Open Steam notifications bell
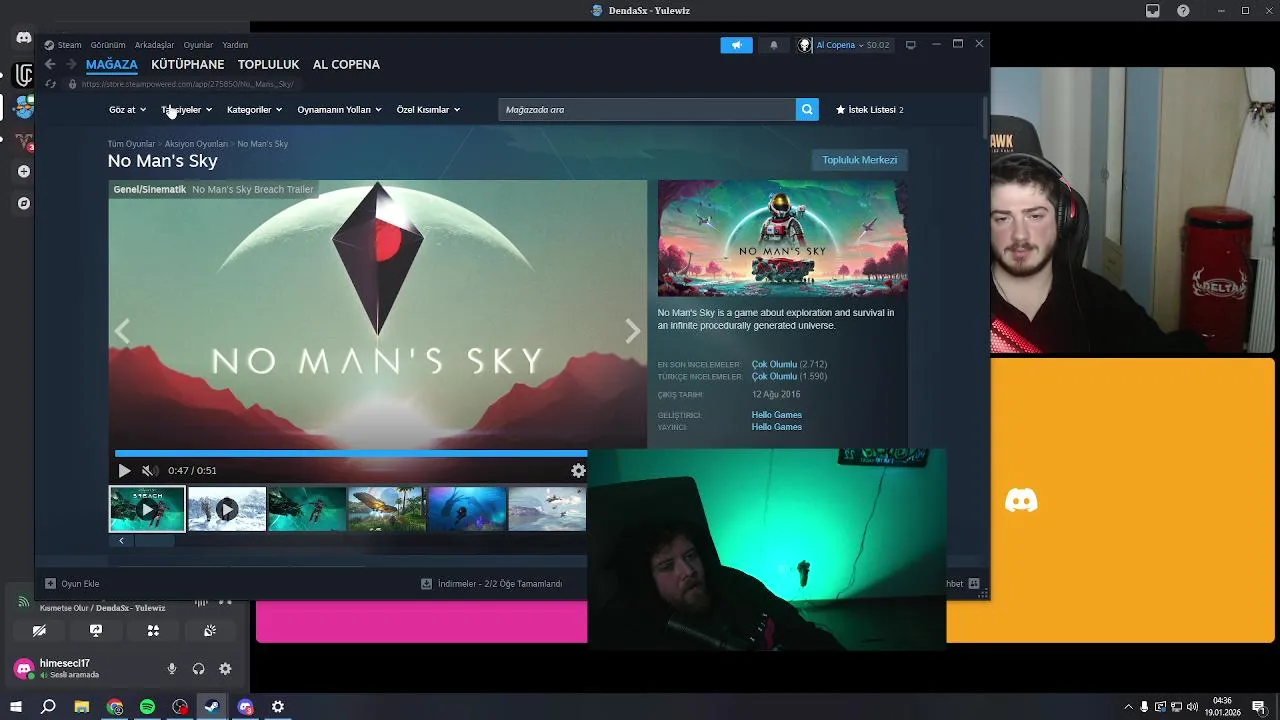The image size is (1280, 720). pyautogui.click(x=773, y=45)
